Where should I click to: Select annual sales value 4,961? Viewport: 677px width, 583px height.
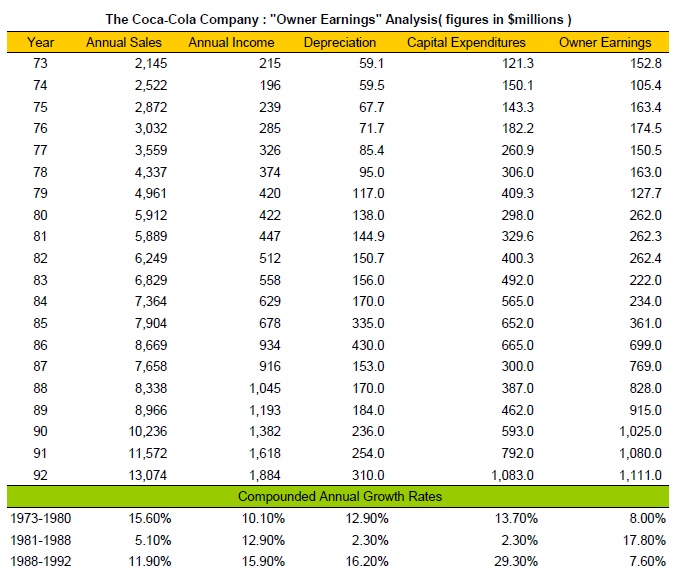click(151, 193)
